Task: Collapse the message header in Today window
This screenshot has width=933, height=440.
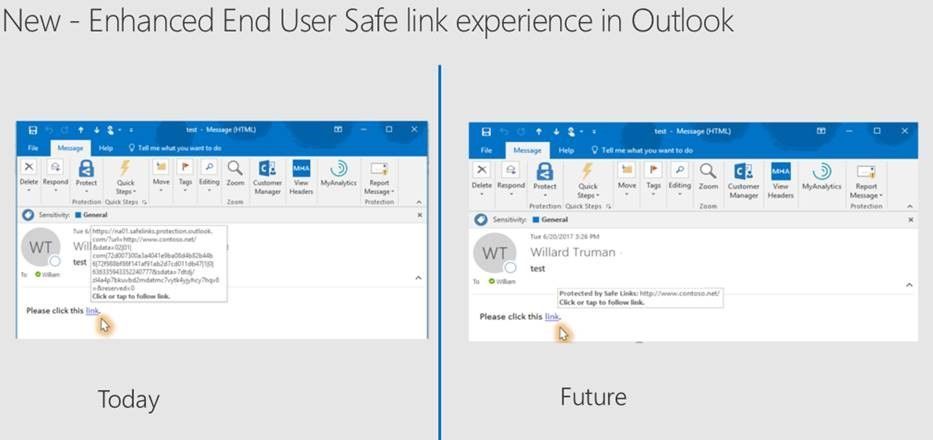Action: coord(418,277)
